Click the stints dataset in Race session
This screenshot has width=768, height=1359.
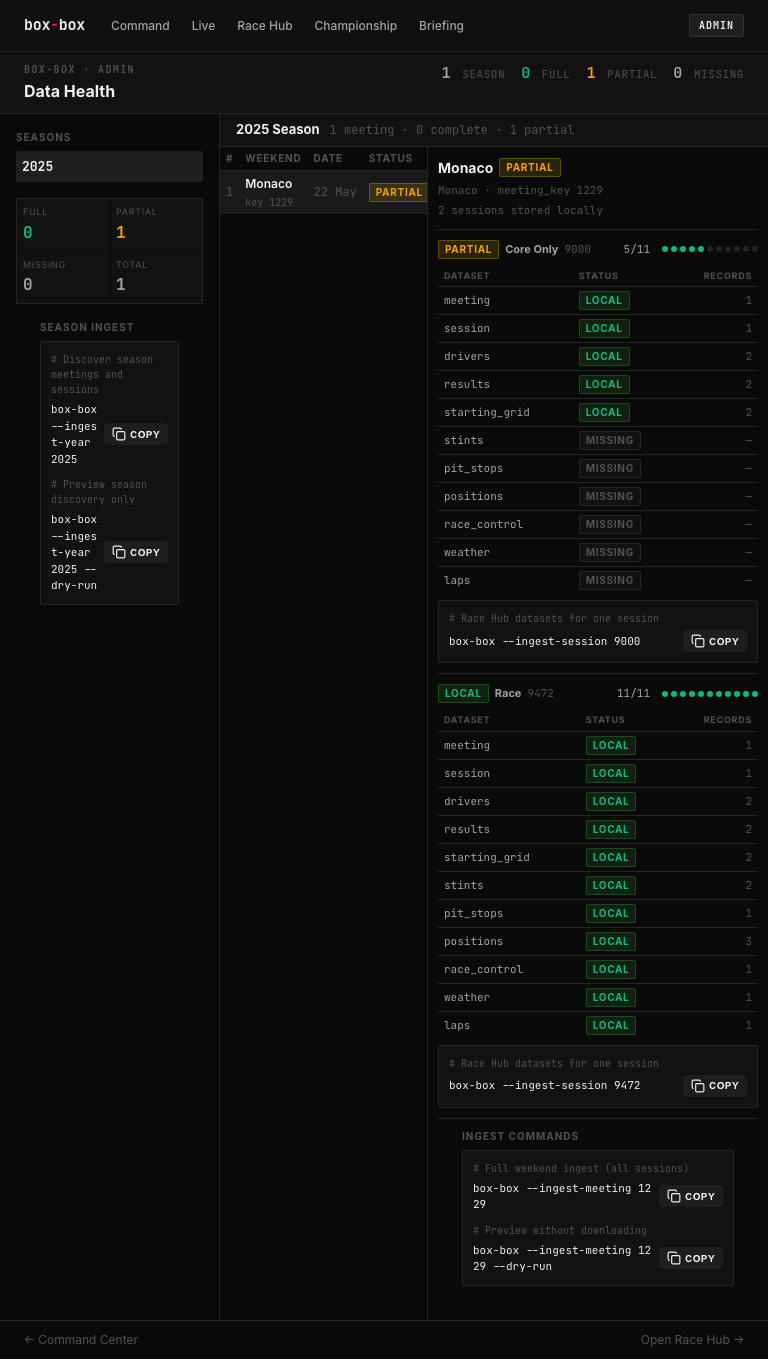pos(464,885)
